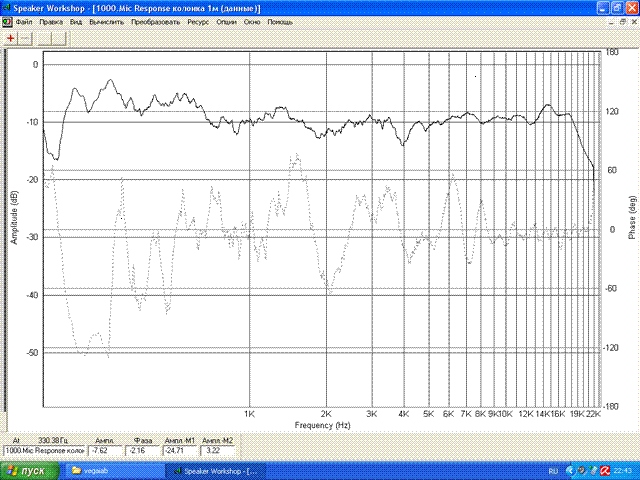This screenshot has width=640, height=480.
Task: Click the Frequency (Hz) axis label
Action: click(x=322, y=425)
